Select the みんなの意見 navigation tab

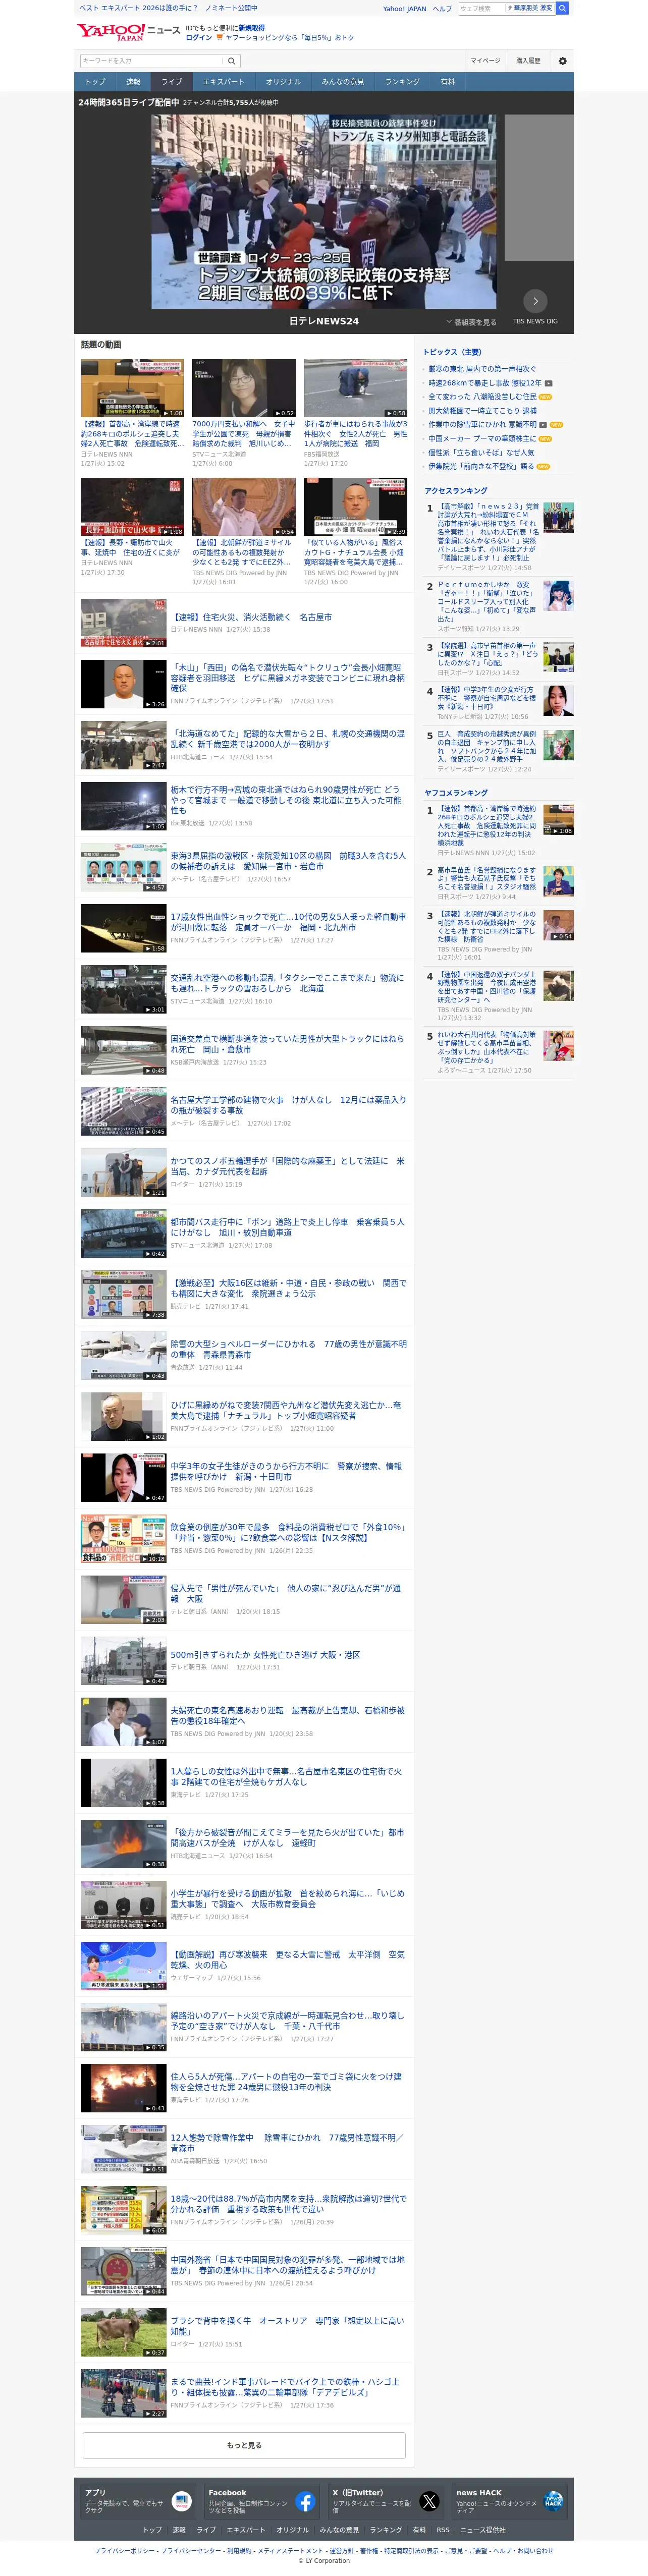click(343, 82)
